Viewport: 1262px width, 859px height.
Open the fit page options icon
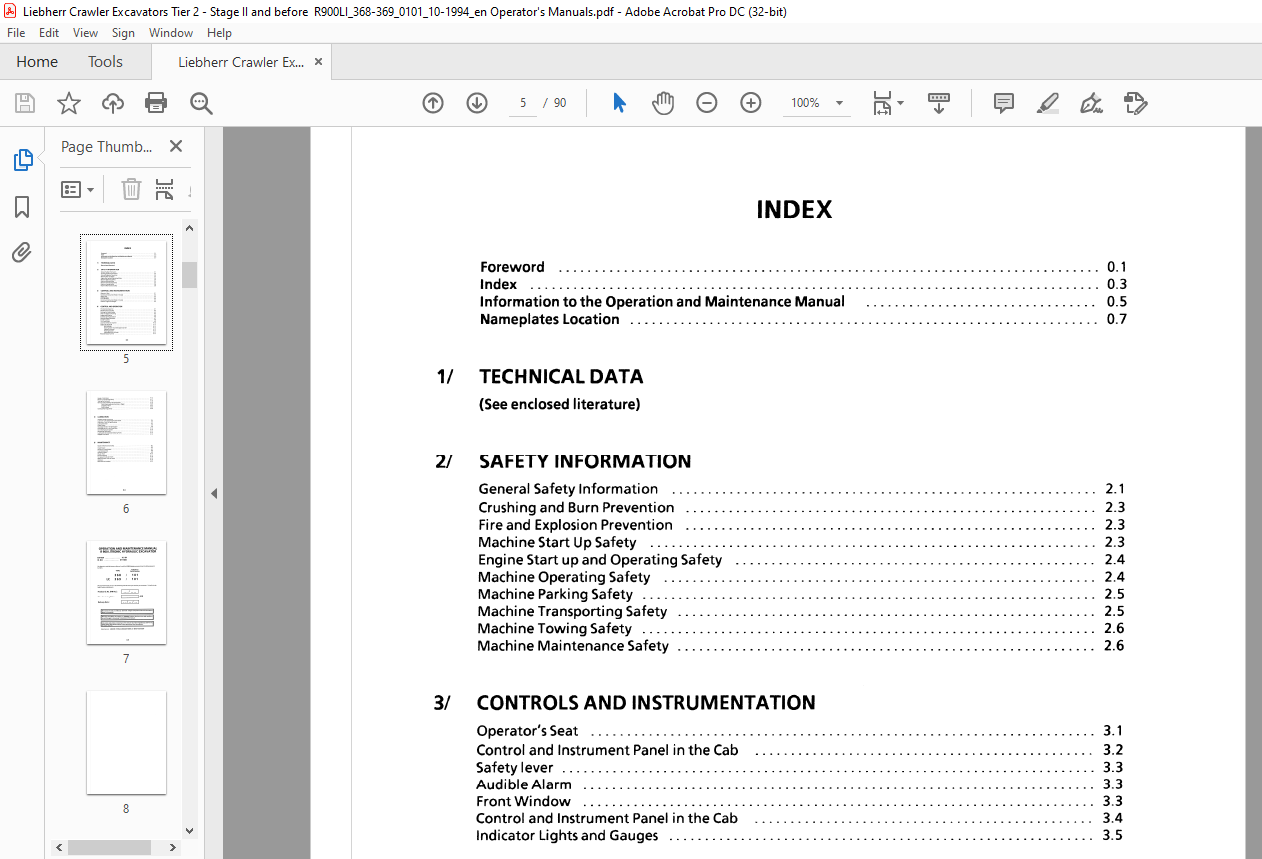(887, 103)
